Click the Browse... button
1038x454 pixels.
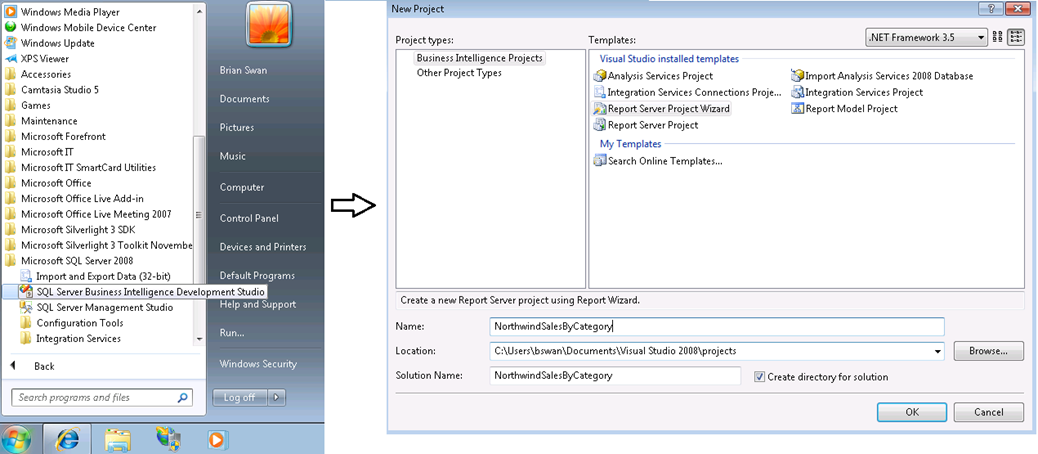click(x=988, y=351)
